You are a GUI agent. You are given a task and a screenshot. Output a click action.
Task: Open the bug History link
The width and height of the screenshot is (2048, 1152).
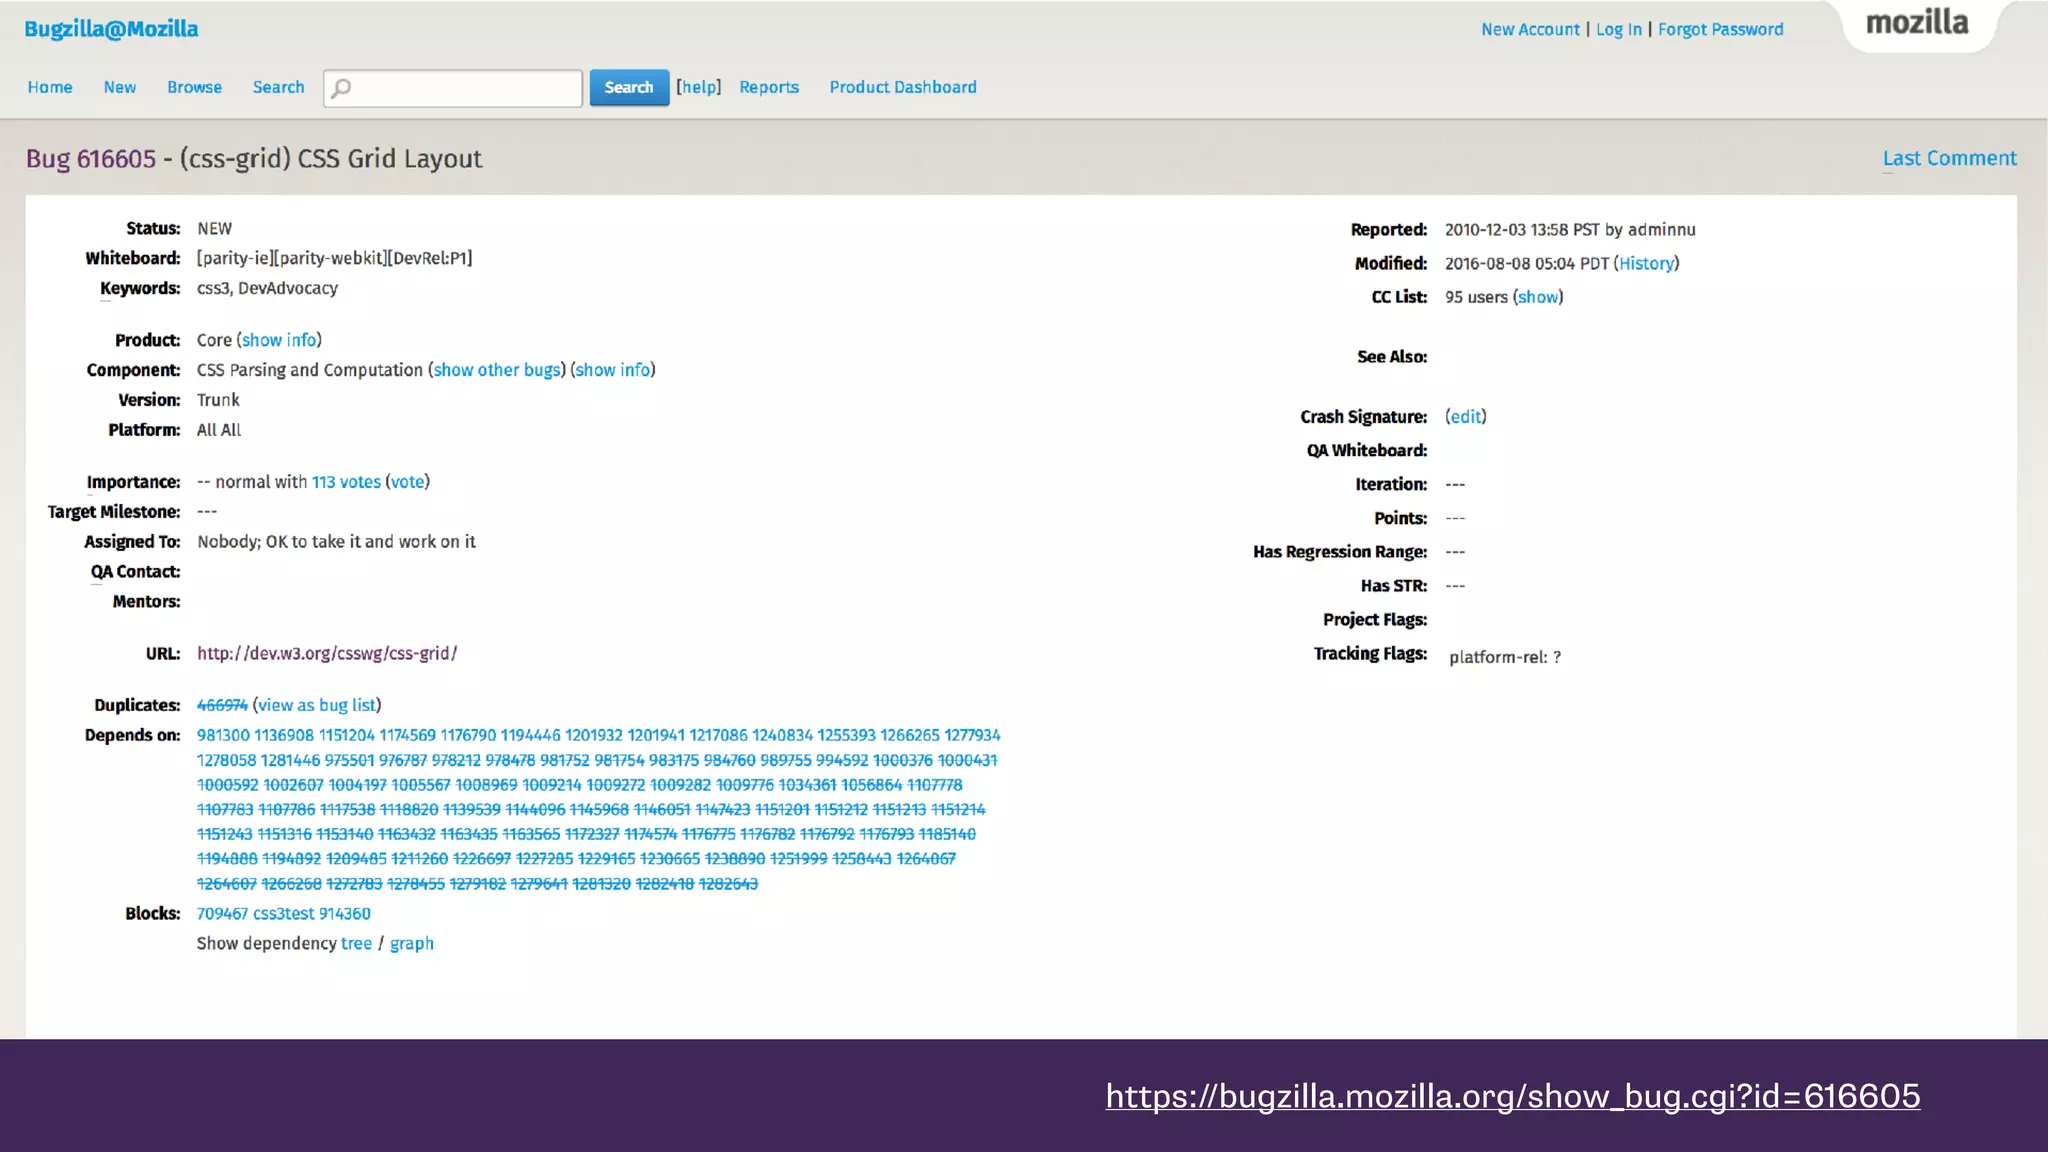point(1646,263)
